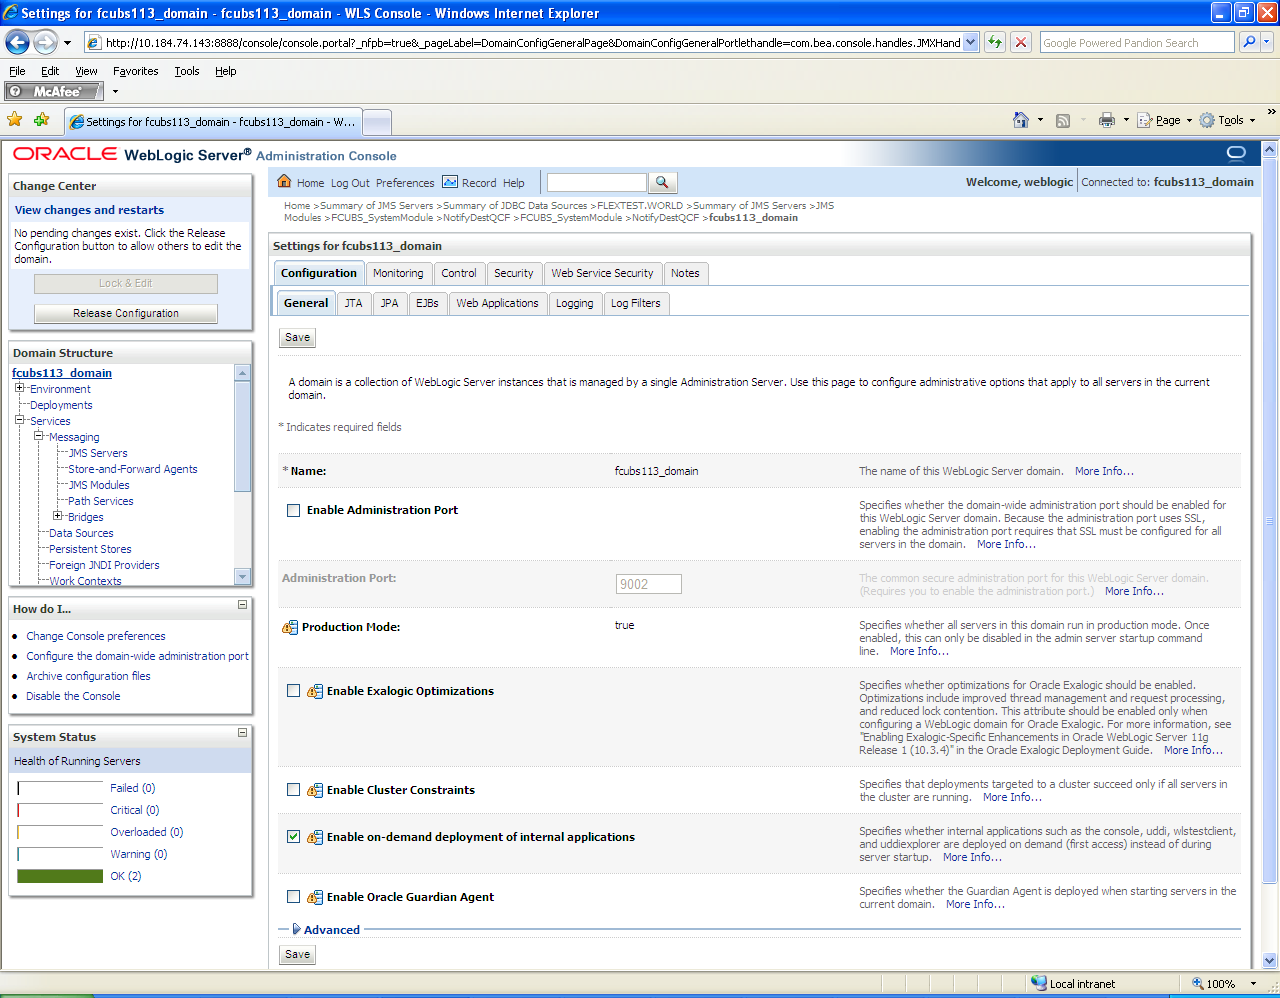Open the address bar URL dropdown
The height and width of the screenshot is (998, 1280).
(x=971, y=42)
